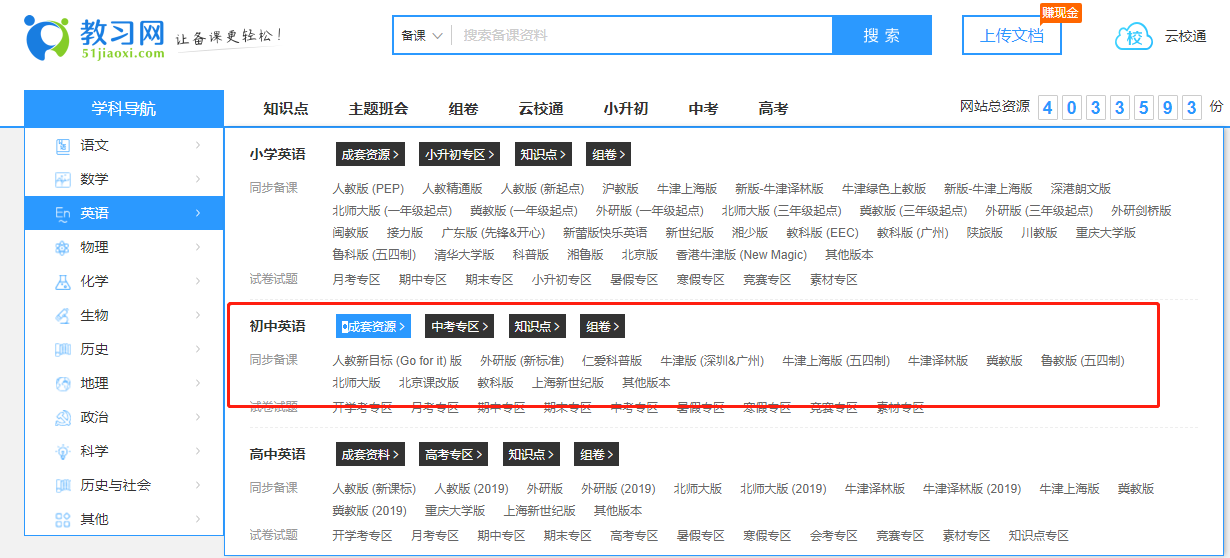Click the 政治 subject icon

coord(62,418)
